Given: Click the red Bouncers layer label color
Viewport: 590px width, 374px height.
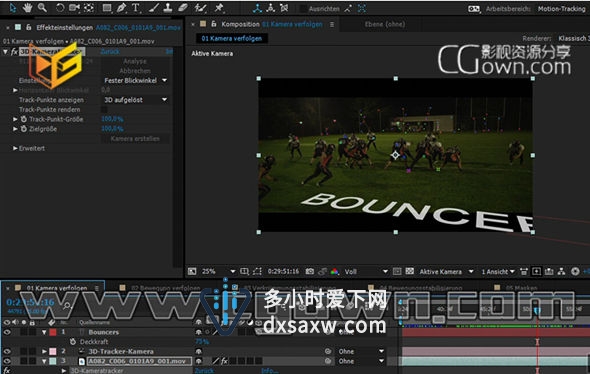Looking at the screenshot, I should tap(53, 332).
